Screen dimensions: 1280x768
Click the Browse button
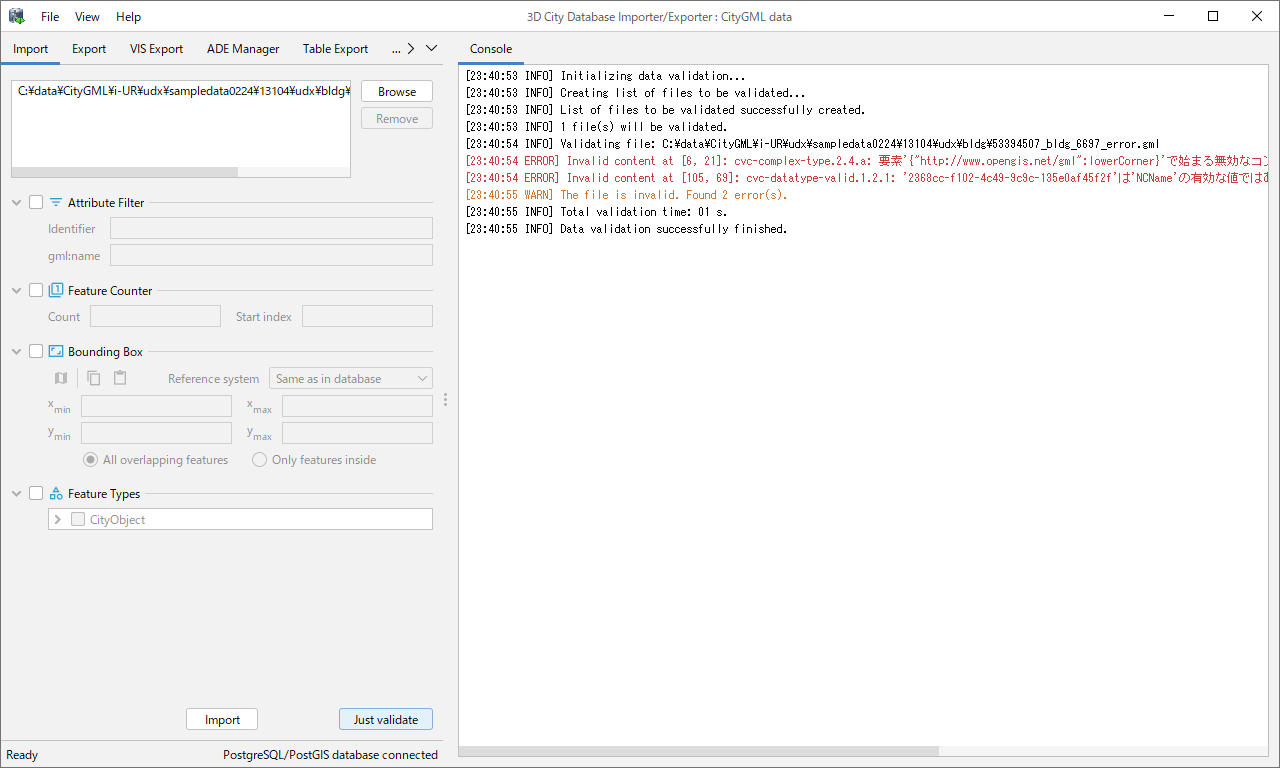click(x=397, y=91)
